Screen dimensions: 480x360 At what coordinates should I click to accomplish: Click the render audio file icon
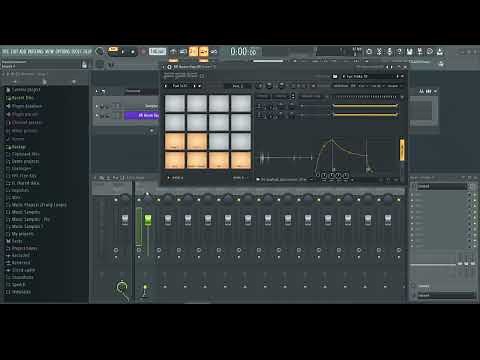coord(420,52)
